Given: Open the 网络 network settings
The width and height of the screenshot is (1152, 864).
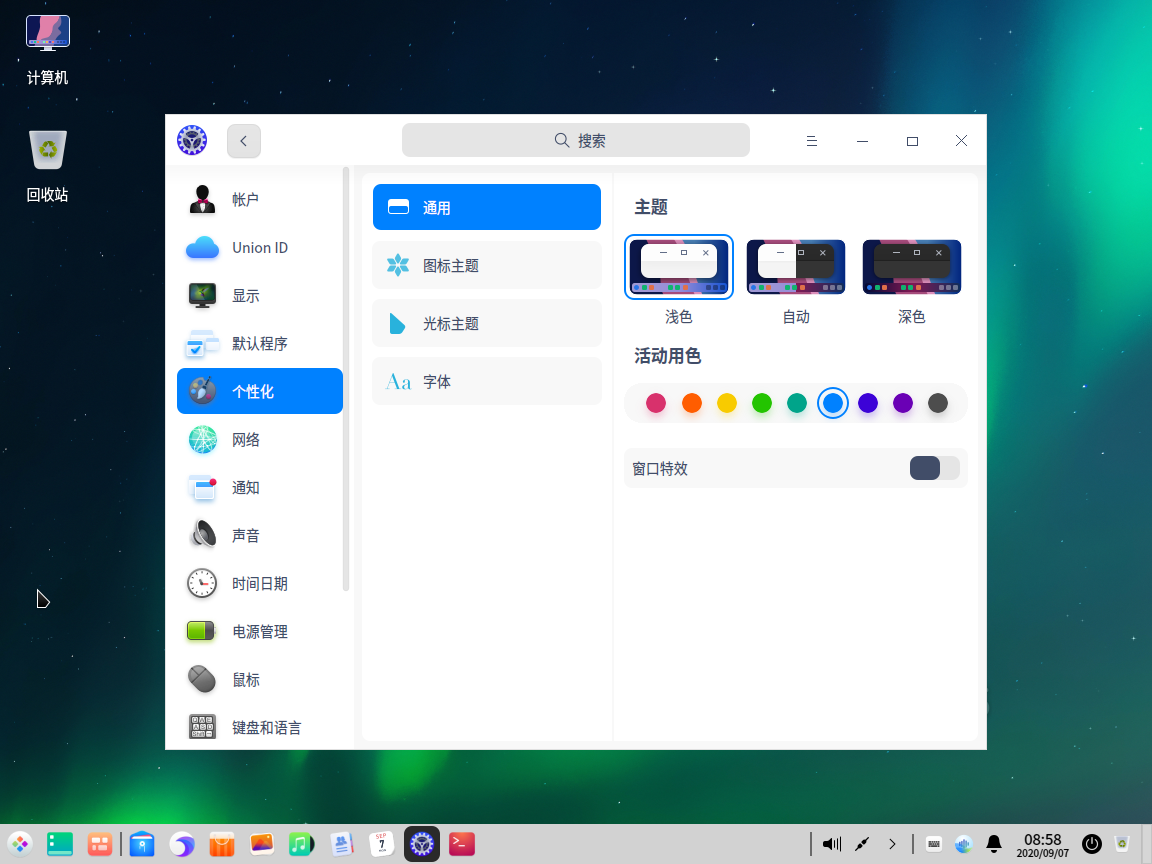Looking at the screenshot, I should click(x=259, y=439).
